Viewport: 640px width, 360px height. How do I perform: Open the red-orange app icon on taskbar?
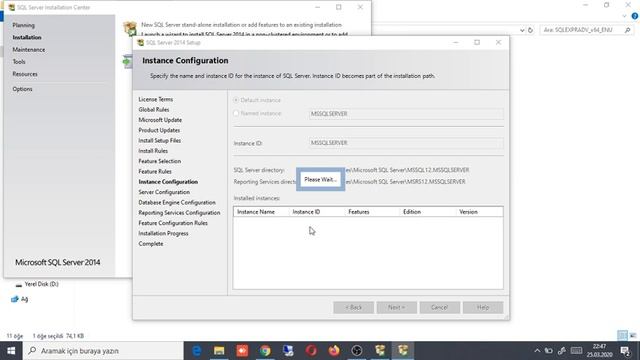point(242,351)
